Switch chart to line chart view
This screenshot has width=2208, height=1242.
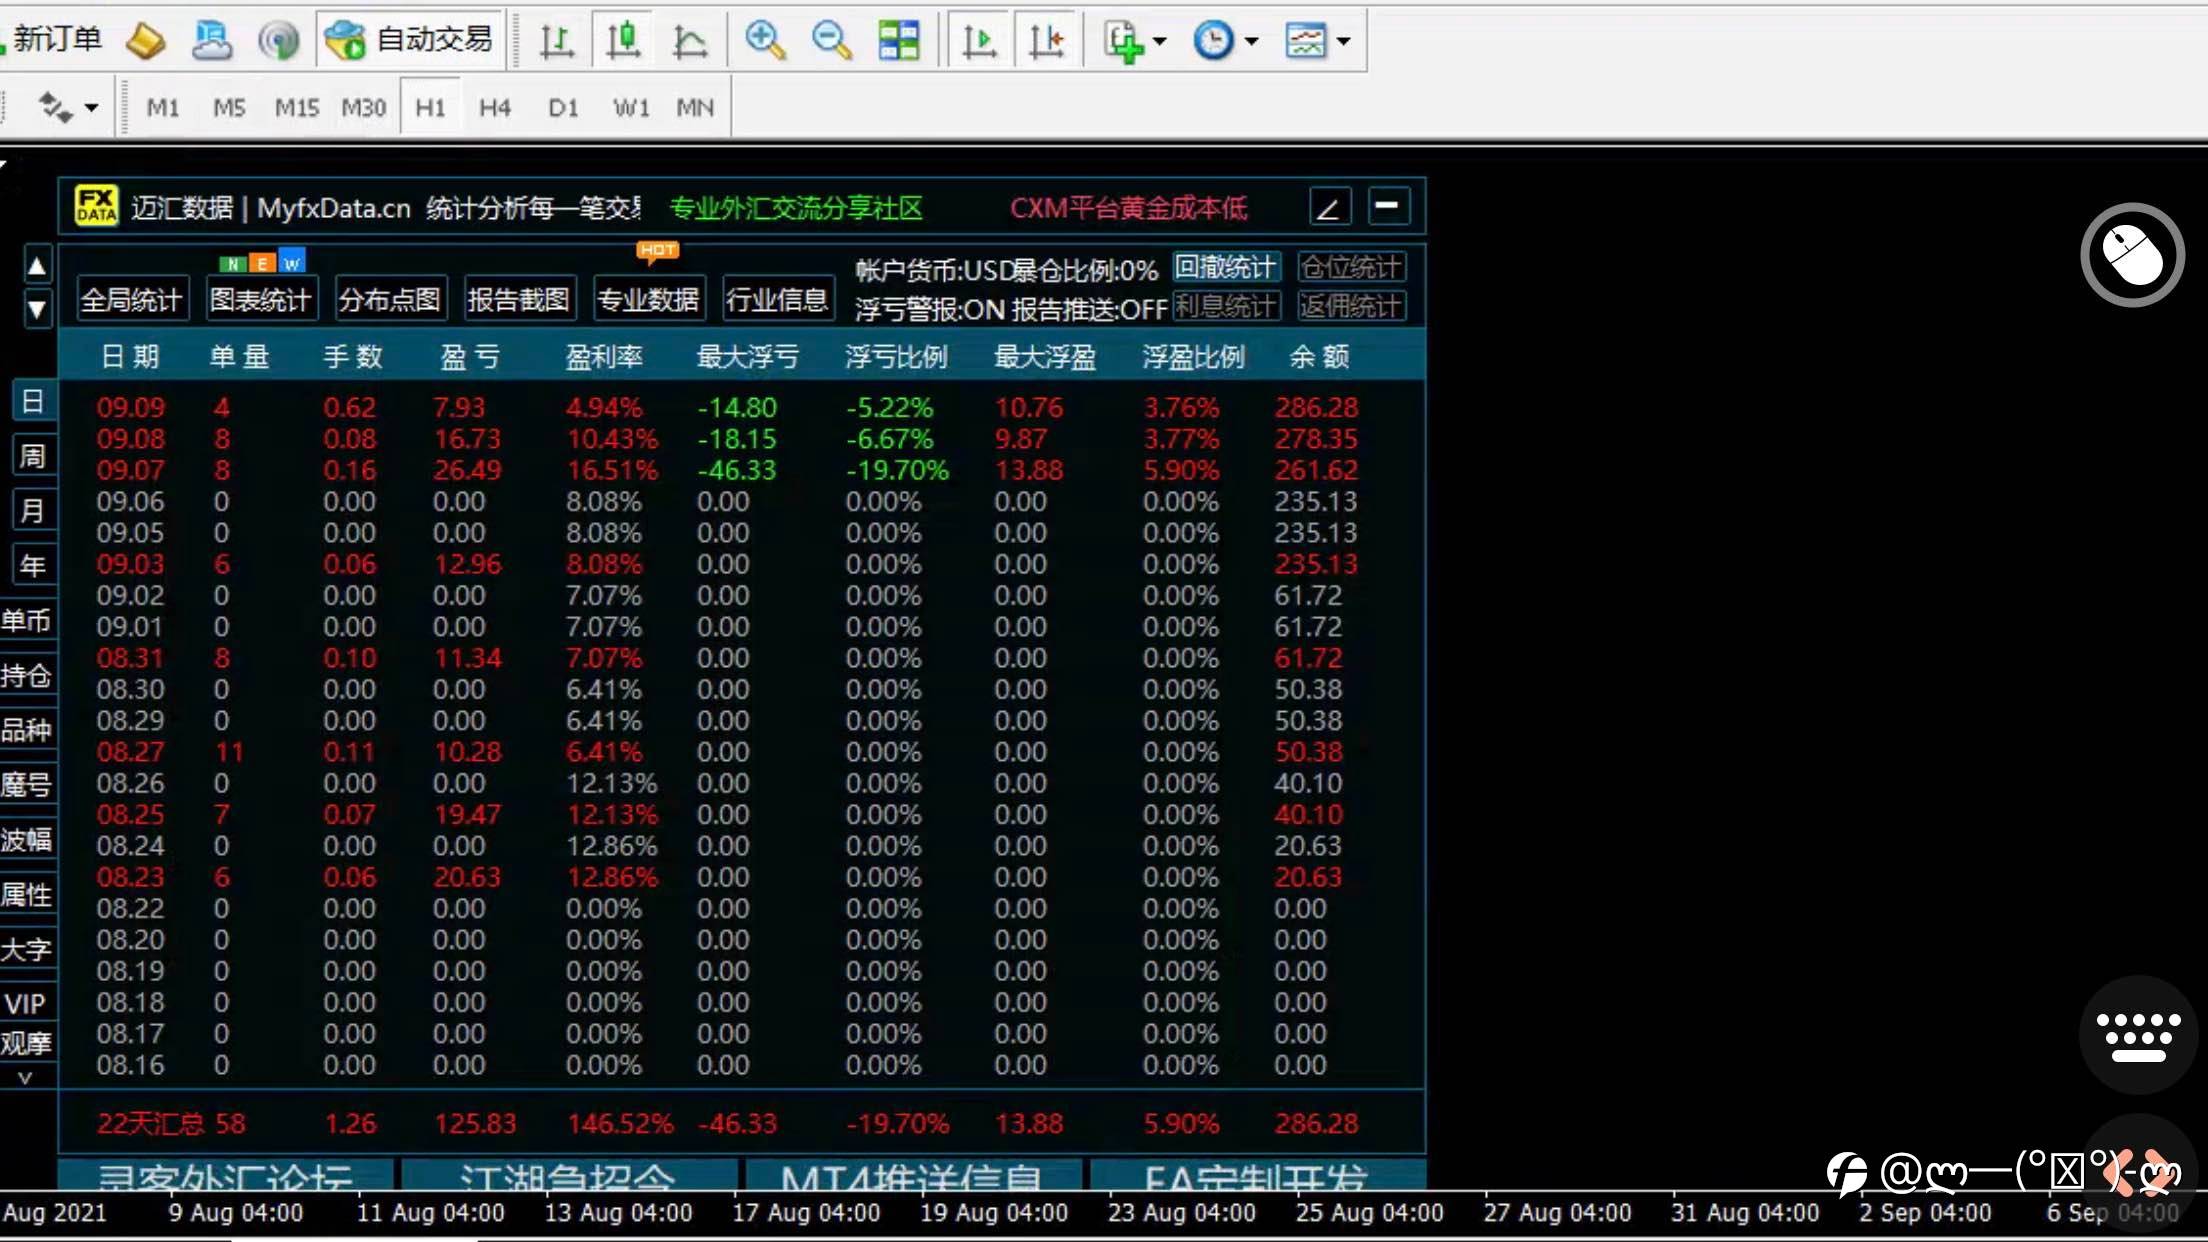(690, 41)
